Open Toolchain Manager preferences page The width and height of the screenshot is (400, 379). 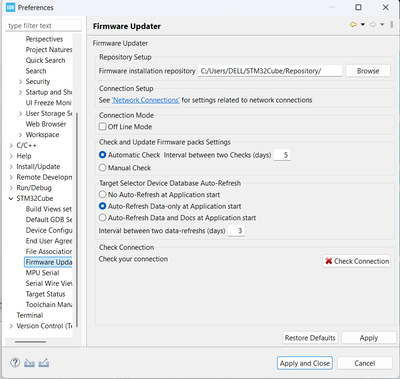(49, 305)
